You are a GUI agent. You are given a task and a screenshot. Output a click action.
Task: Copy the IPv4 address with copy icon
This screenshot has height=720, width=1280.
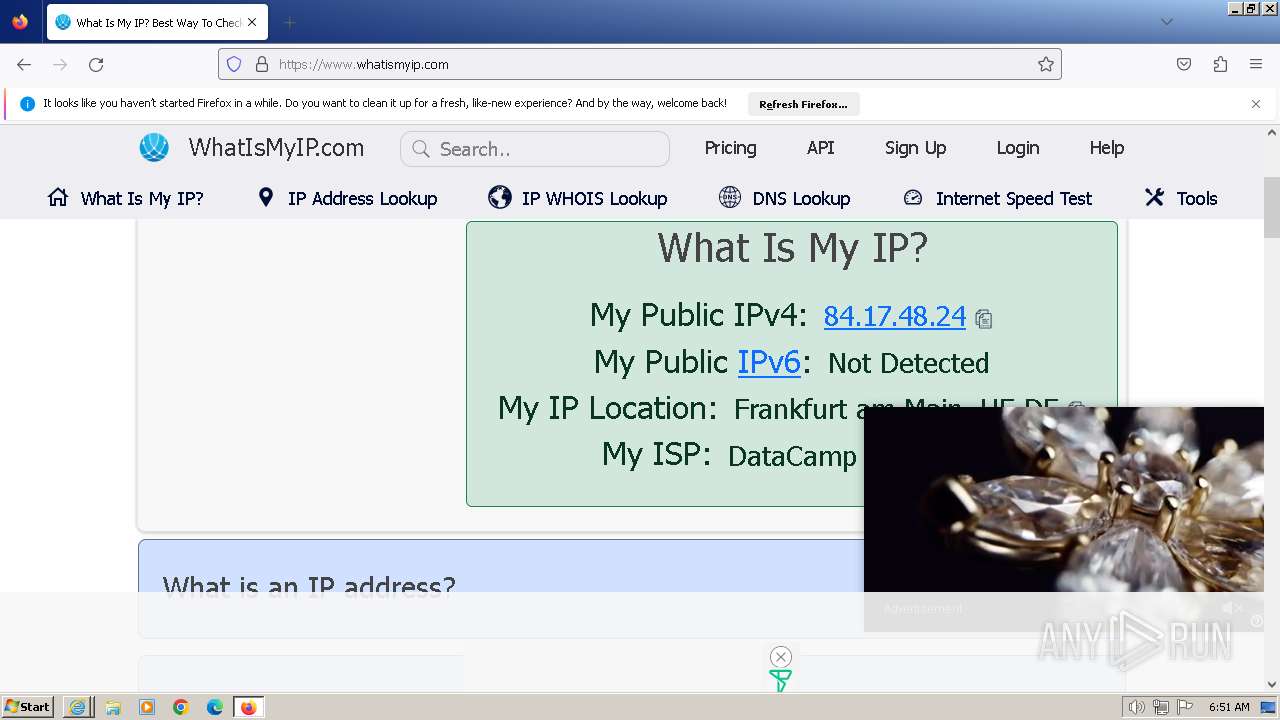pyautogui.click(x=984, y=319)
